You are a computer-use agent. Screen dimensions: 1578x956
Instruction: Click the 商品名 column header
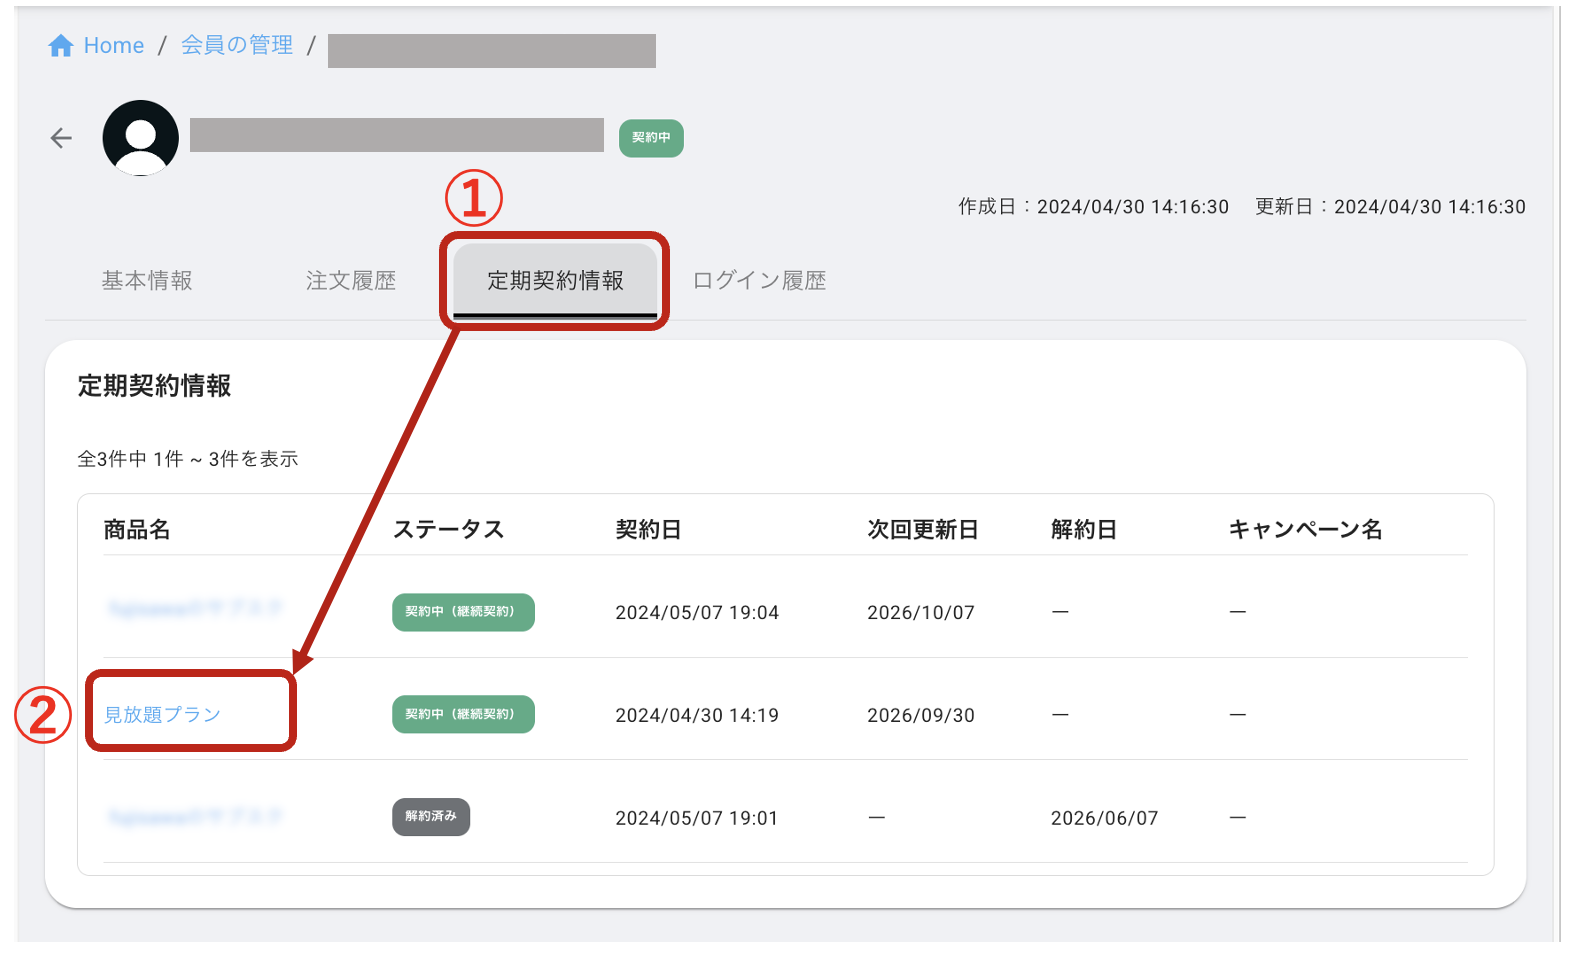[x=137, y=530]
